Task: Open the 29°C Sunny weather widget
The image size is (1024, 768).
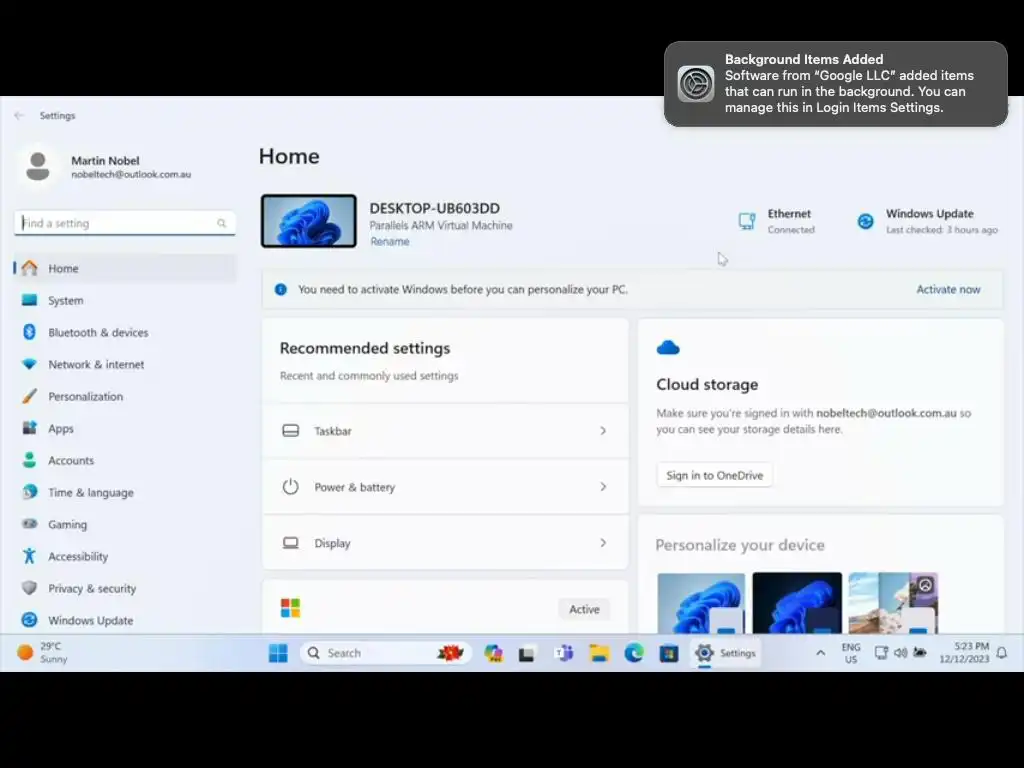Action: click(42, 653)
